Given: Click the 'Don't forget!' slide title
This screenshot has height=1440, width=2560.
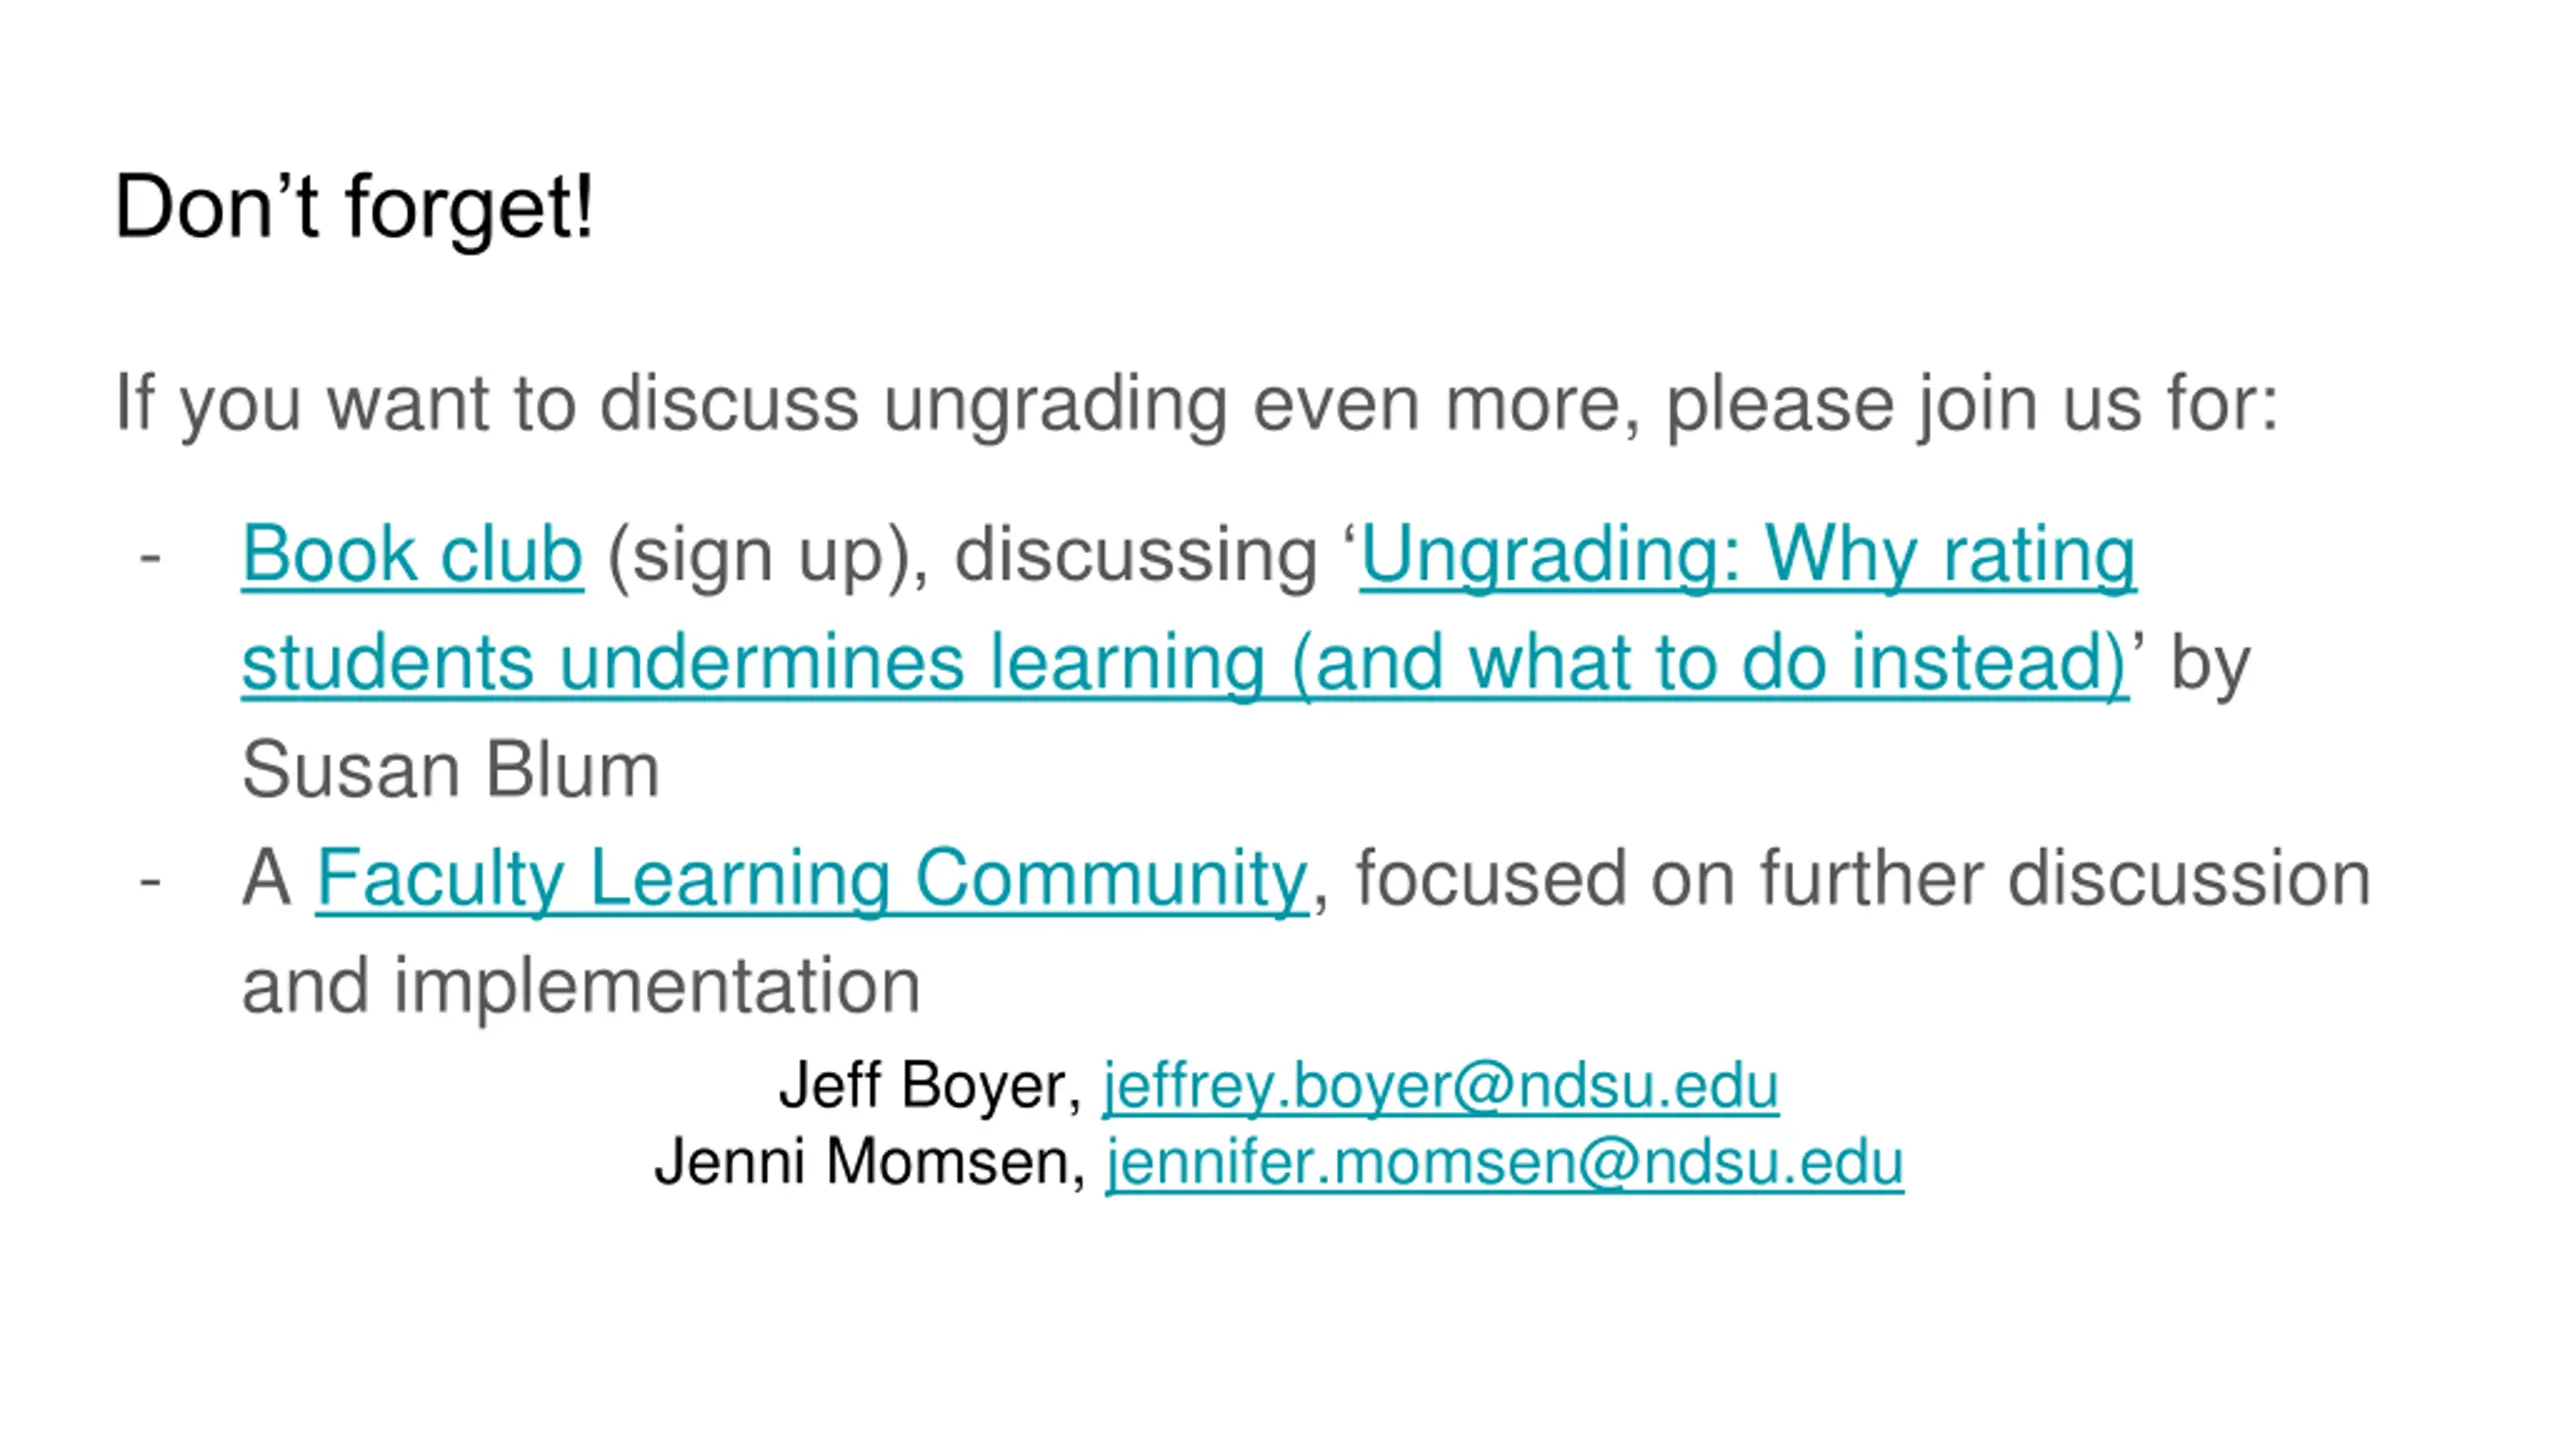Looking at the screenshot, I should point(355,207).
